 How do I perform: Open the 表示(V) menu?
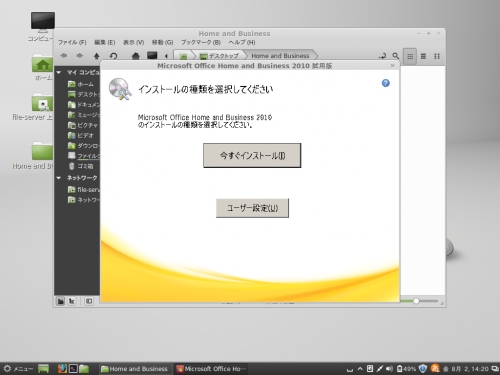click(133, 42)
